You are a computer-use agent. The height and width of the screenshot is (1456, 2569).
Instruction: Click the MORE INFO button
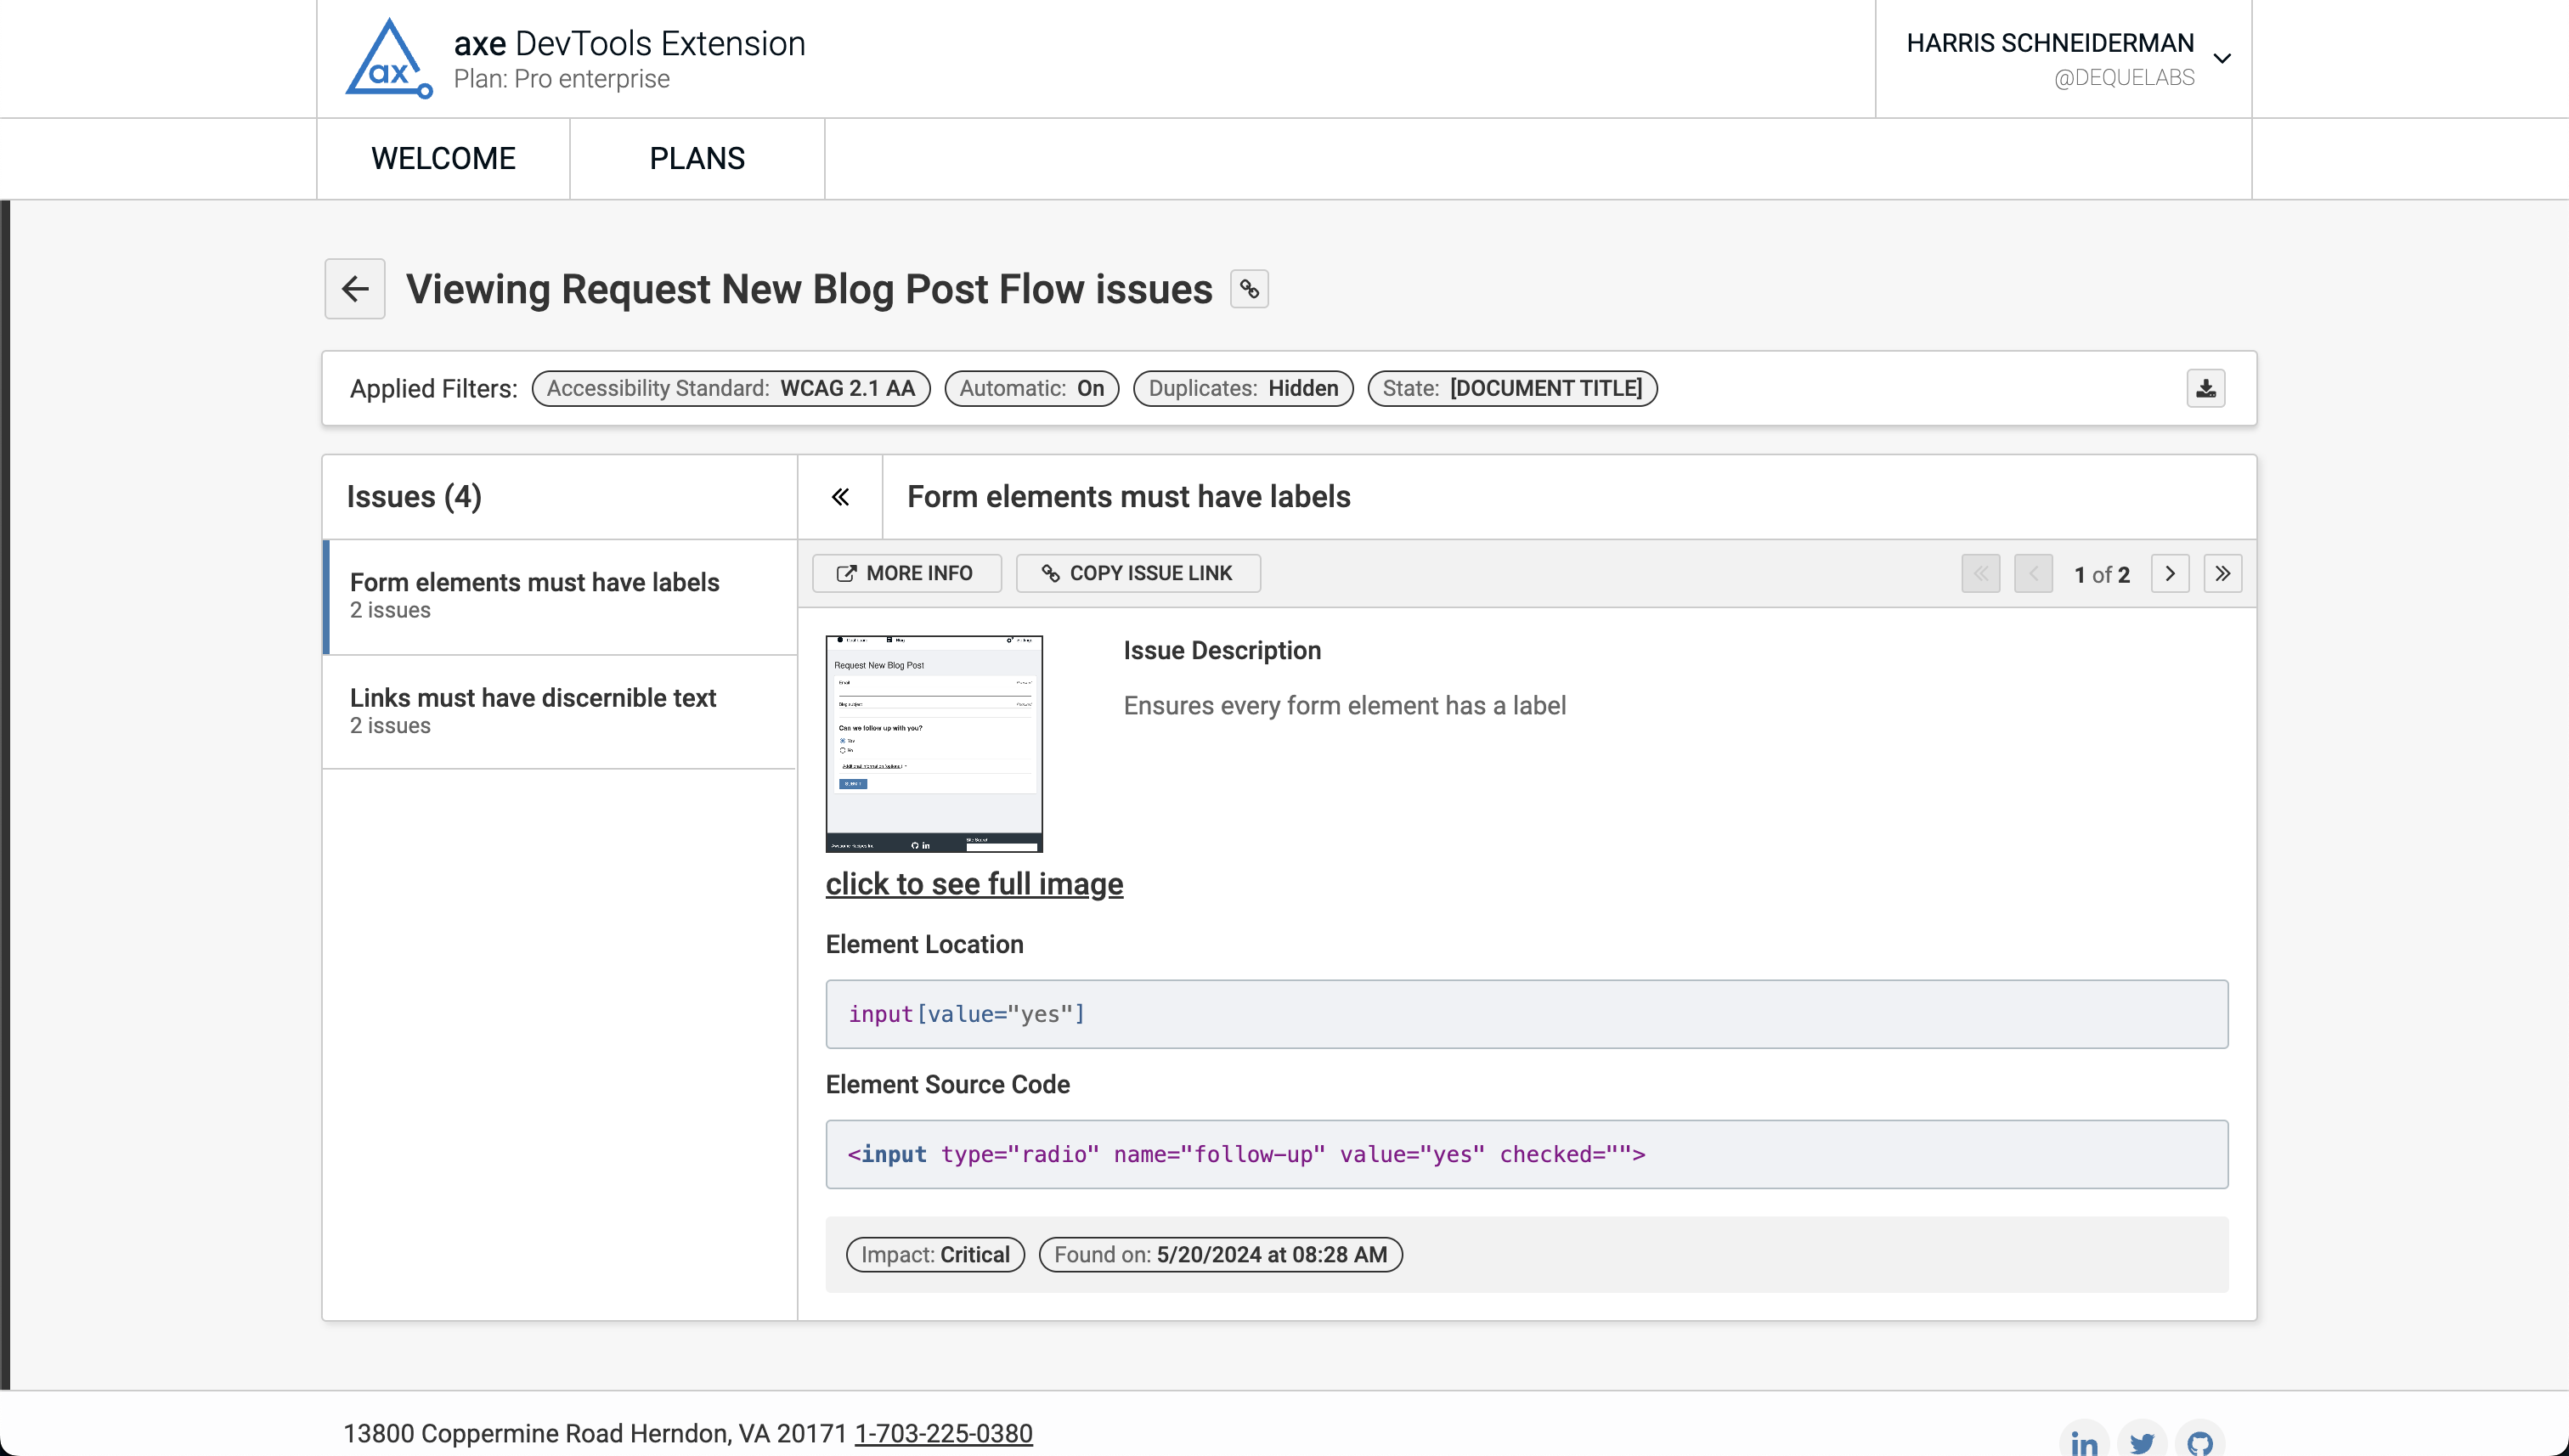[906, 573]
